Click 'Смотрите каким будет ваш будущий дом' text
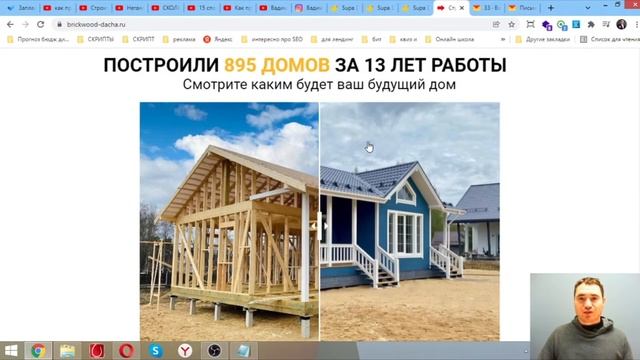Viewport: 640px width, 360px height. 319,84
